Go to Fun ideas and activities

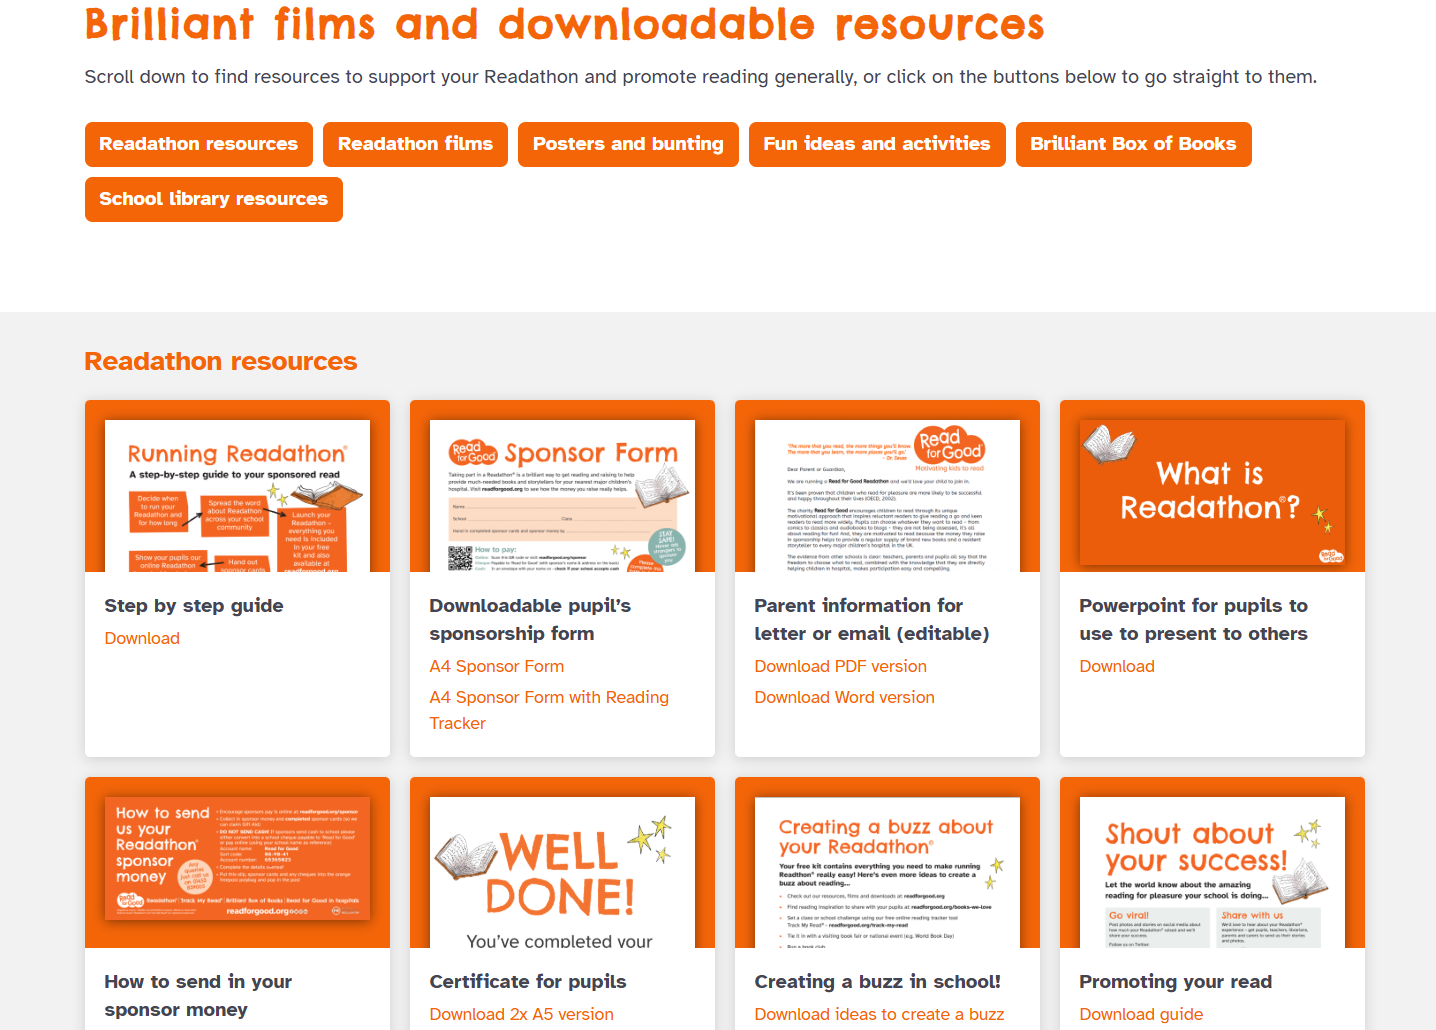click(876, 144)
